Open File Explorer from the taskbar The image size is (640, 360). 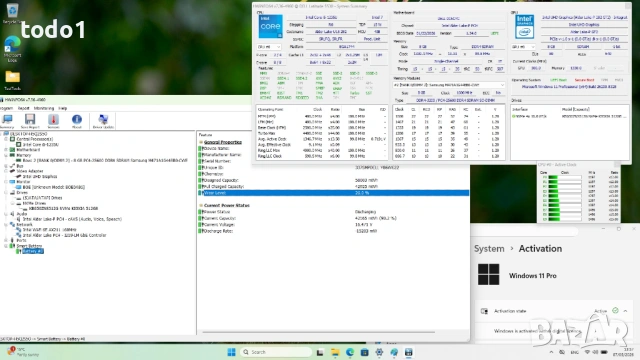point(335,352)
